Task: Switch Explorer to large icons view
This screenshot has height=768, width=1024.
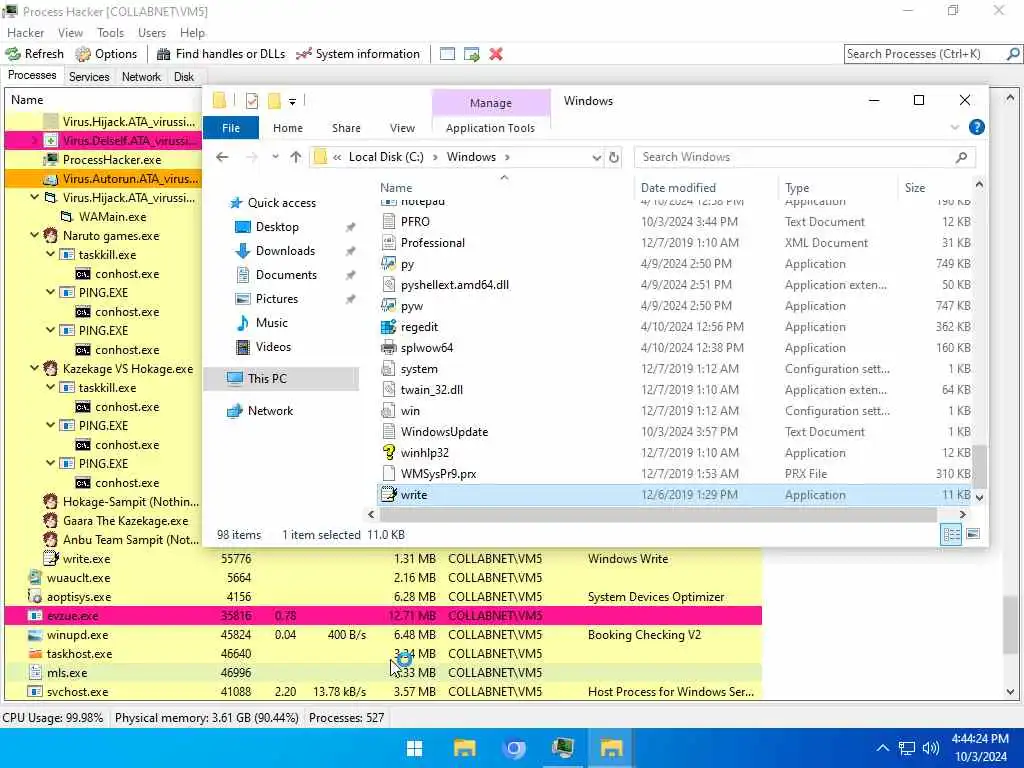Action: [x=973, y=534]
